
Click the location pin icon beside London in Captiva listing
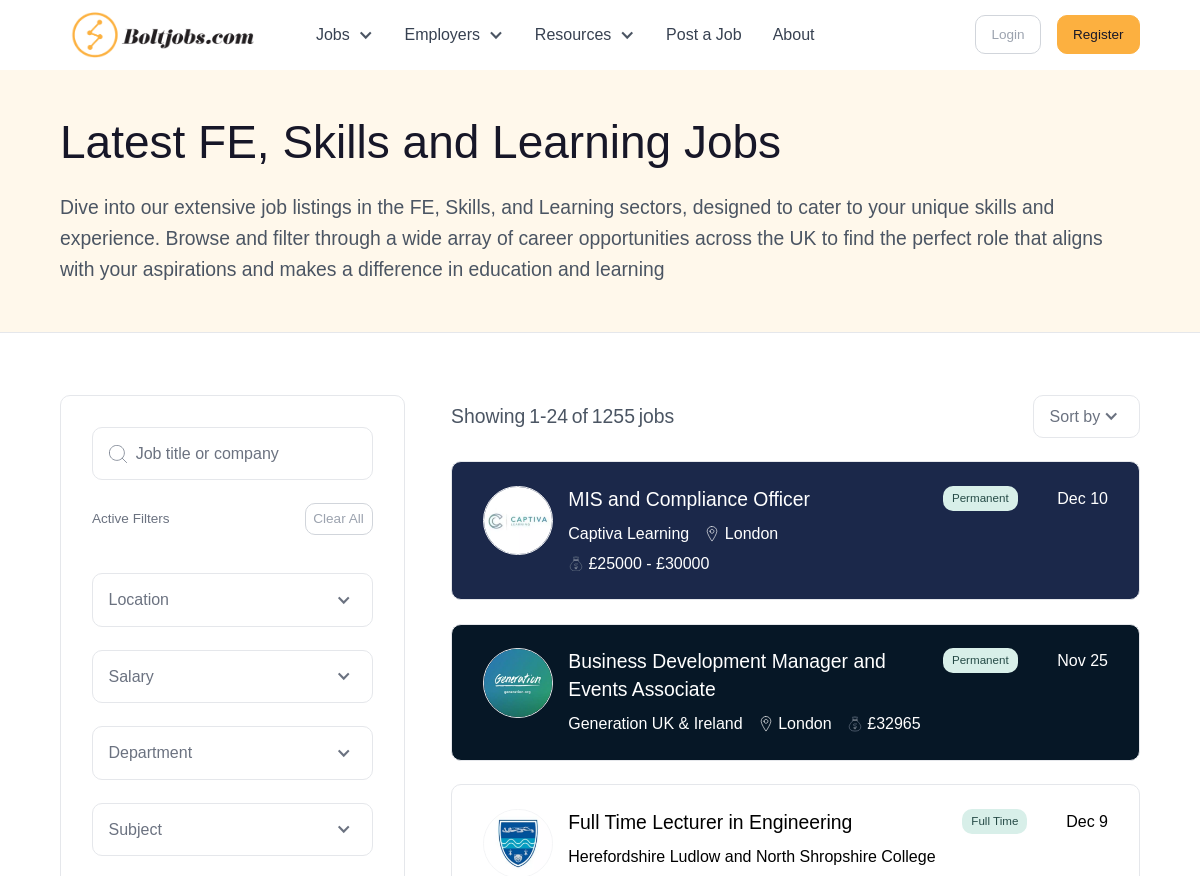(712, 534)
